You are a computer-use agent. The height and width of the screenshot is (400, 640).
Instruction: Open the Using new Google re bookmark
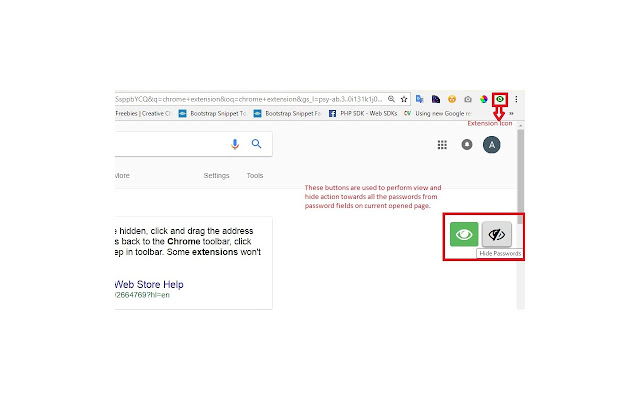(x=438, y=113)
